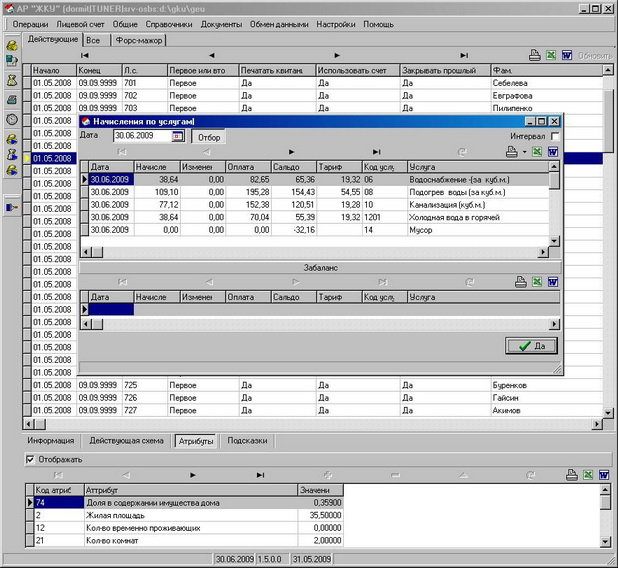This screenshot has width=618, height=568.
Task: Confirm dialog with the Да button
Action: [532, 346]
